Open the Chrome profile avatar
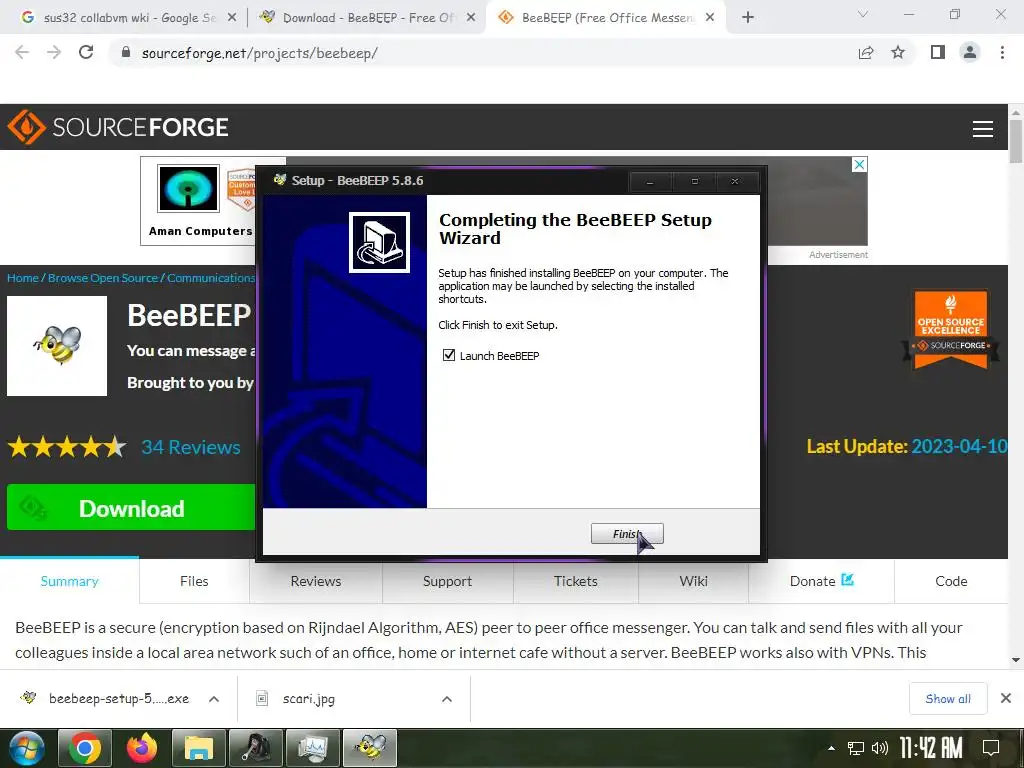This screenshot has height=768, width=1024. pyautogui.click(x=970, y=52)
